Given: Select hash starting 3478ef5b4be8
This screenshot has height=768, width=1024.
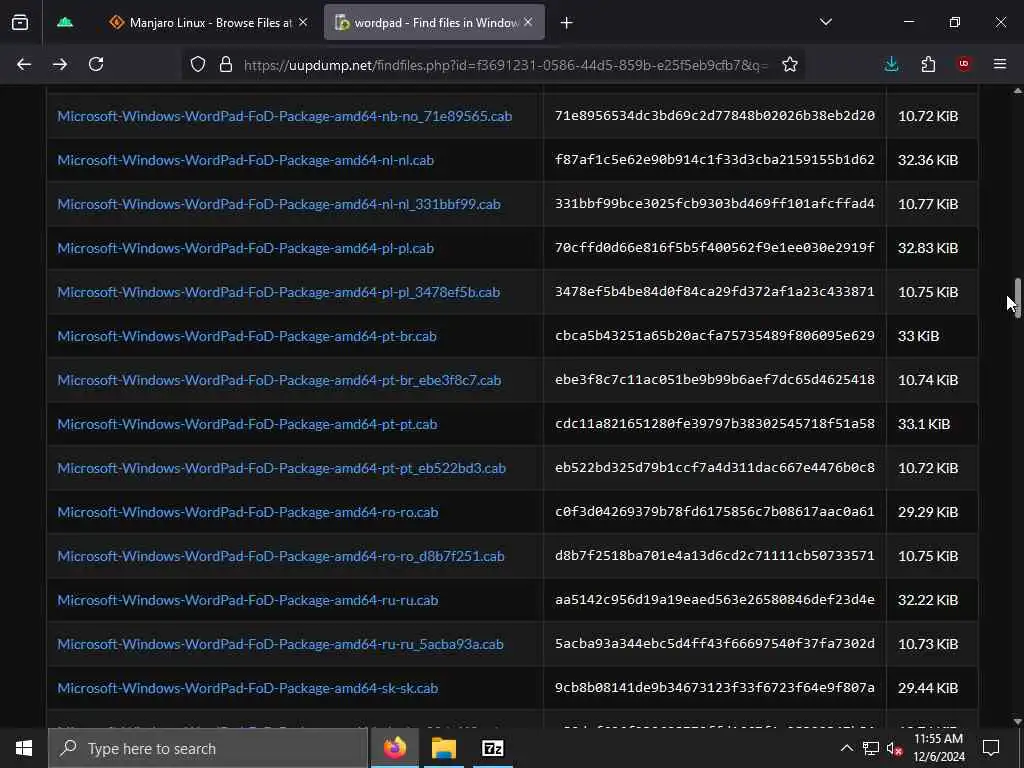Looking at the screenshot, I should 714,291.
